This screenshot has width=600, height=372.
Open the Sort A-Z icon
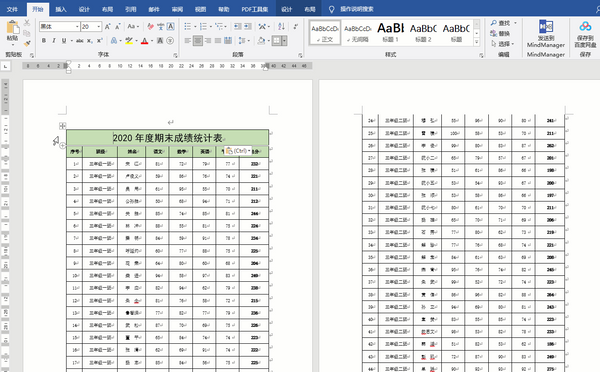(281, 26)
